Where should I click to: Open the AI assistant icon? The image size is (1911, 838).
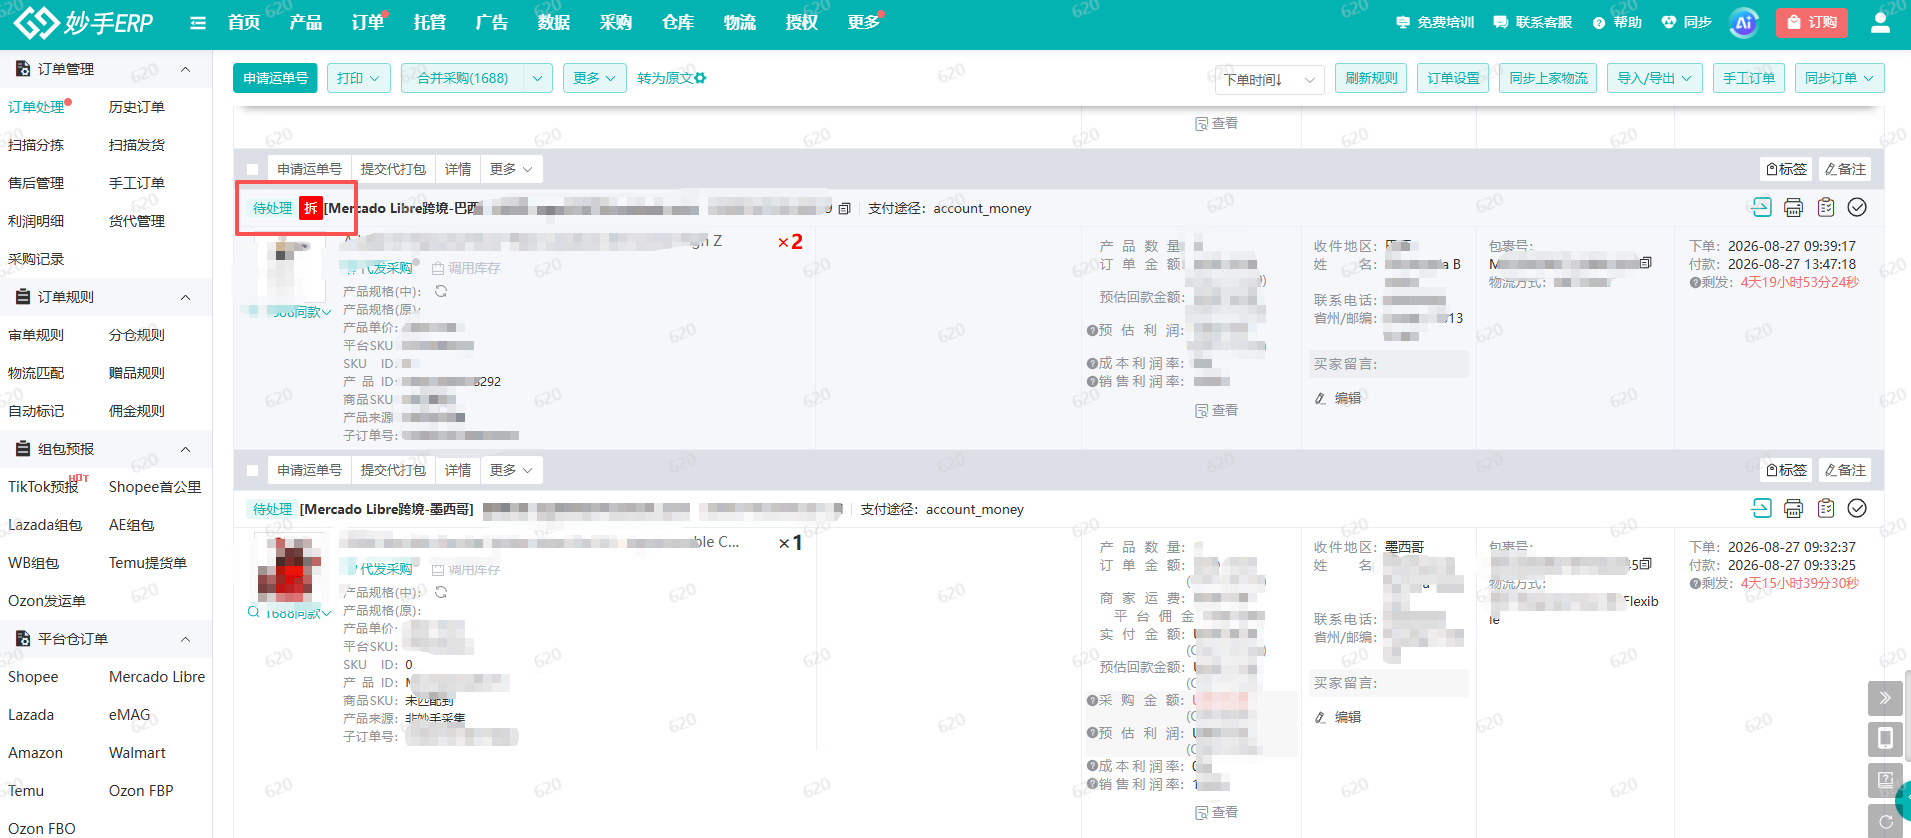pyautogui.click(x=1744, y=23)
